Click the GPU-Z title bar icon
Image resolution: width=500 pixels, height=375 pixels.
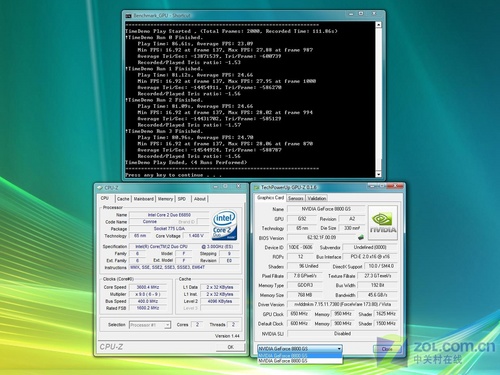[x=257, y=188]
